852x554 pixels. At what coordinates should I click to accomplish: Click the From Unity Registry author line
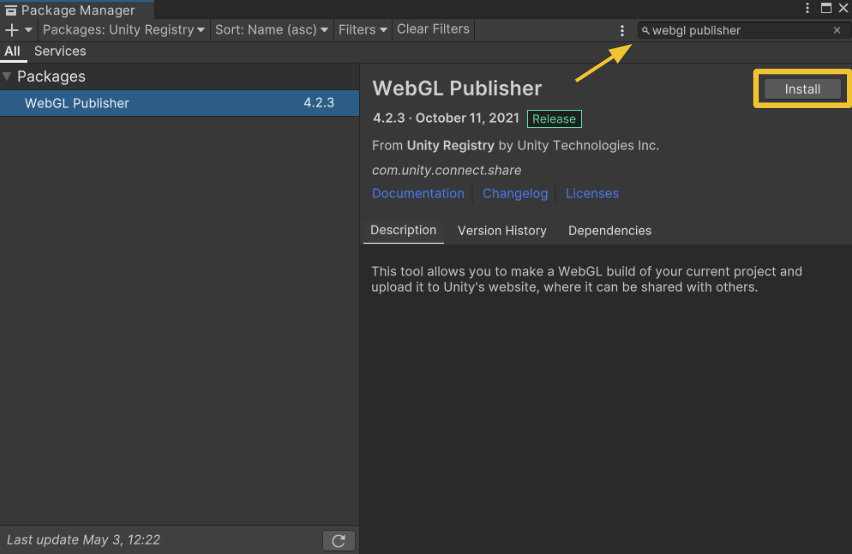pyautogui.click(x=515, y=146)
